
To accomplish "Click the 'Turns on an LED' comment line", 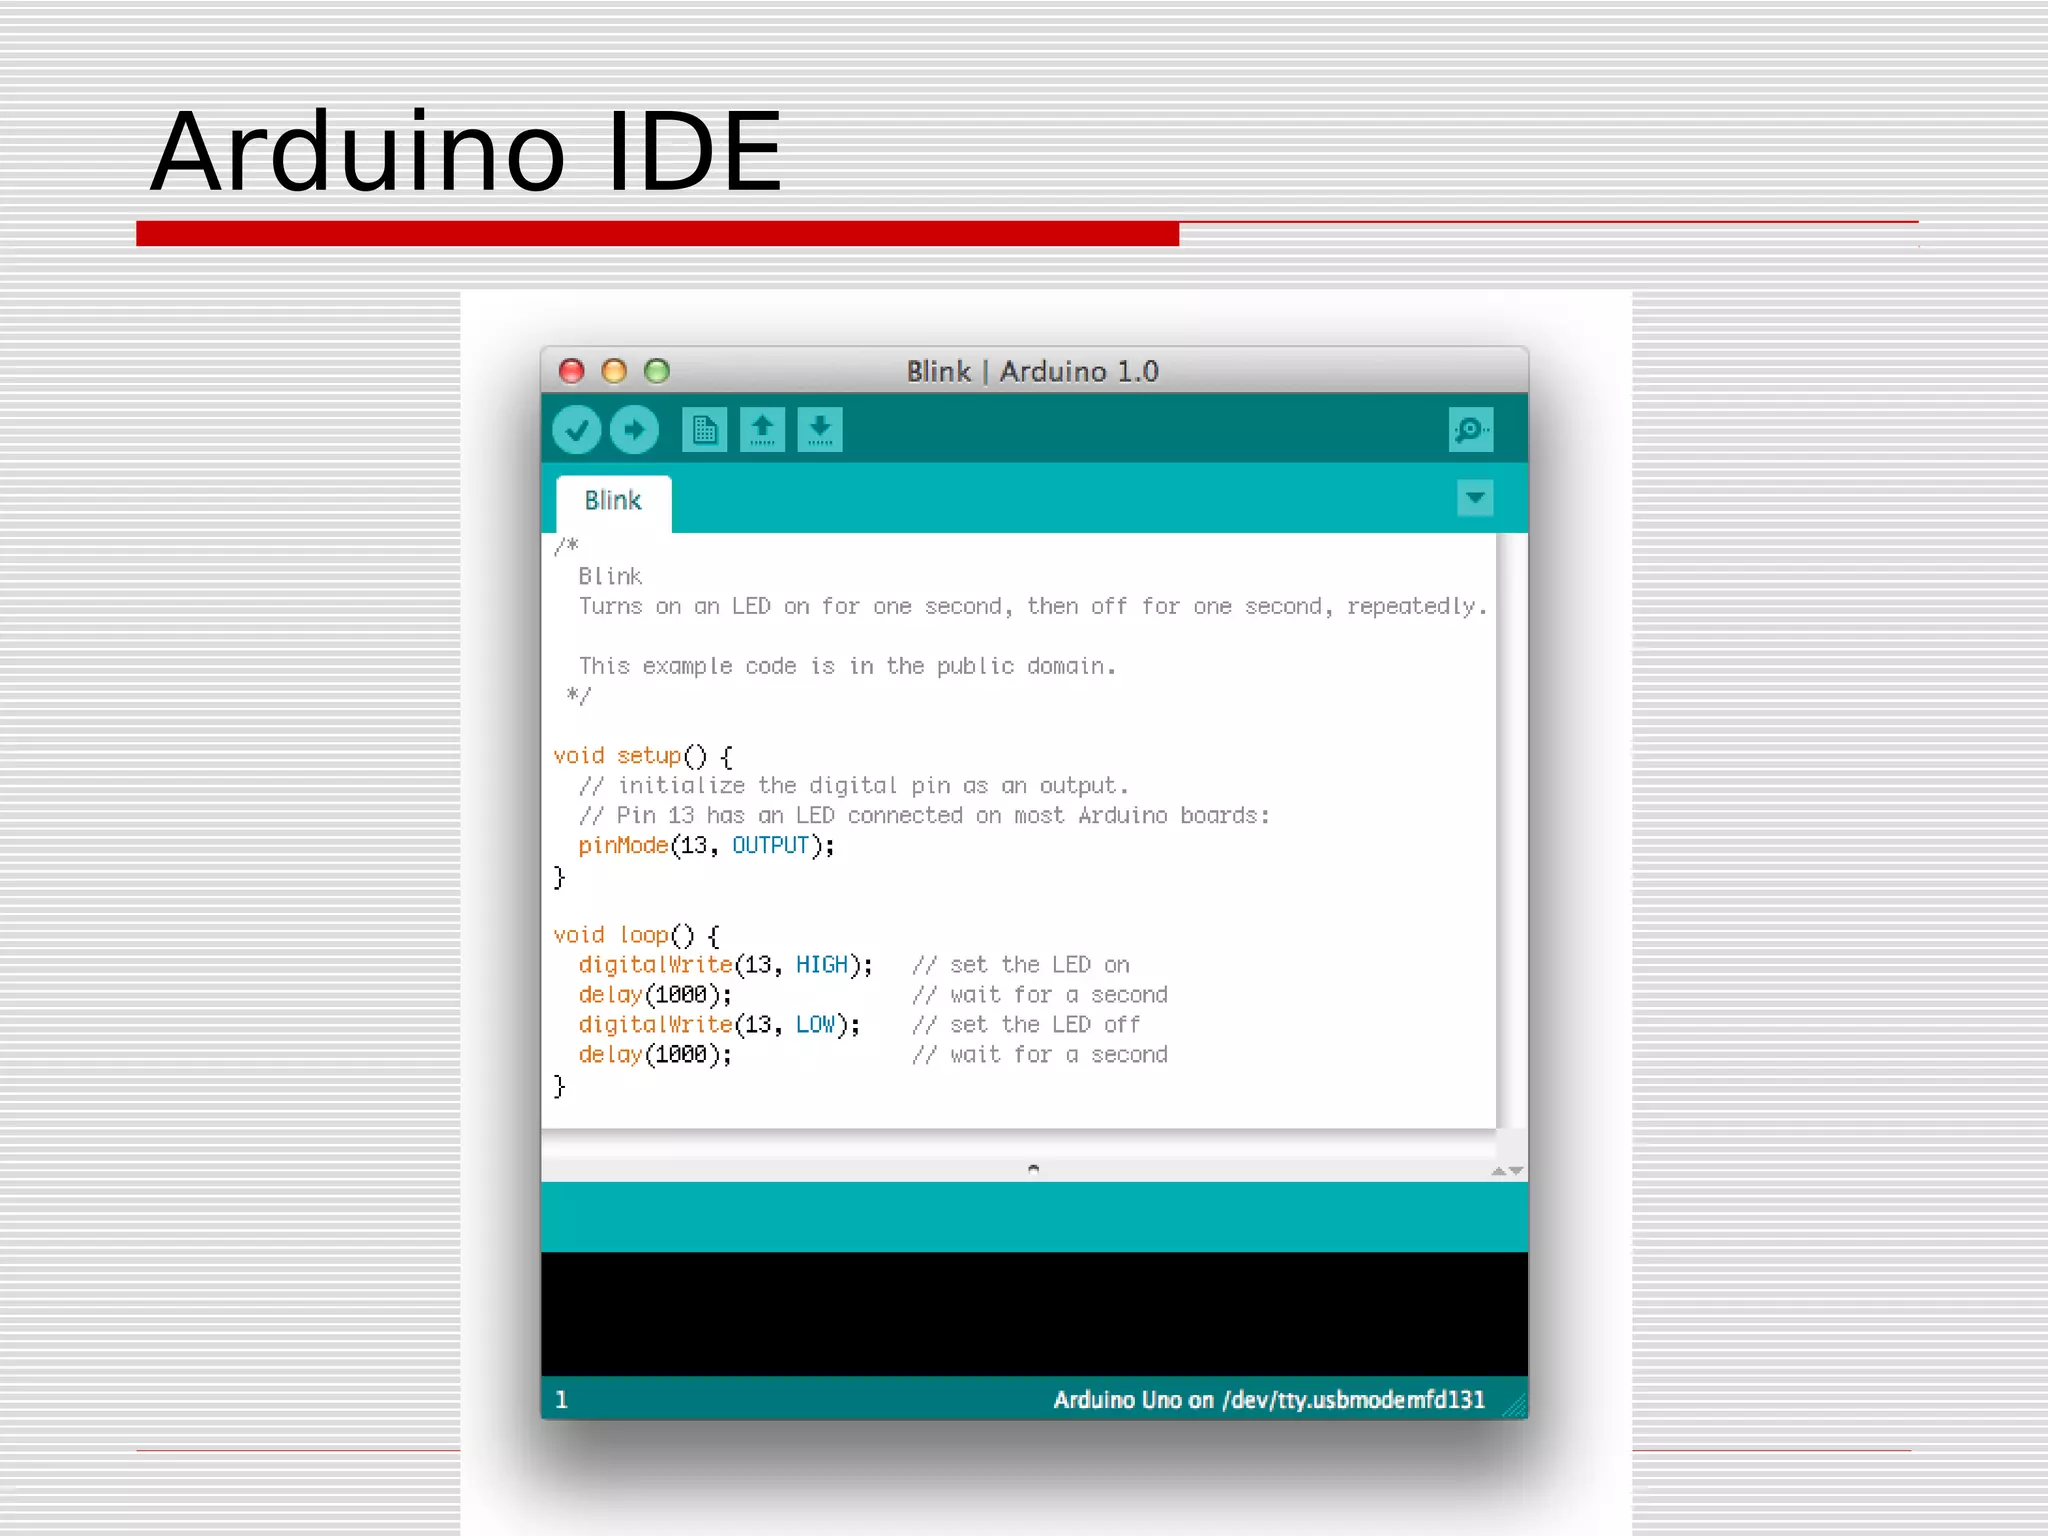I will [x=1033, y=607].
